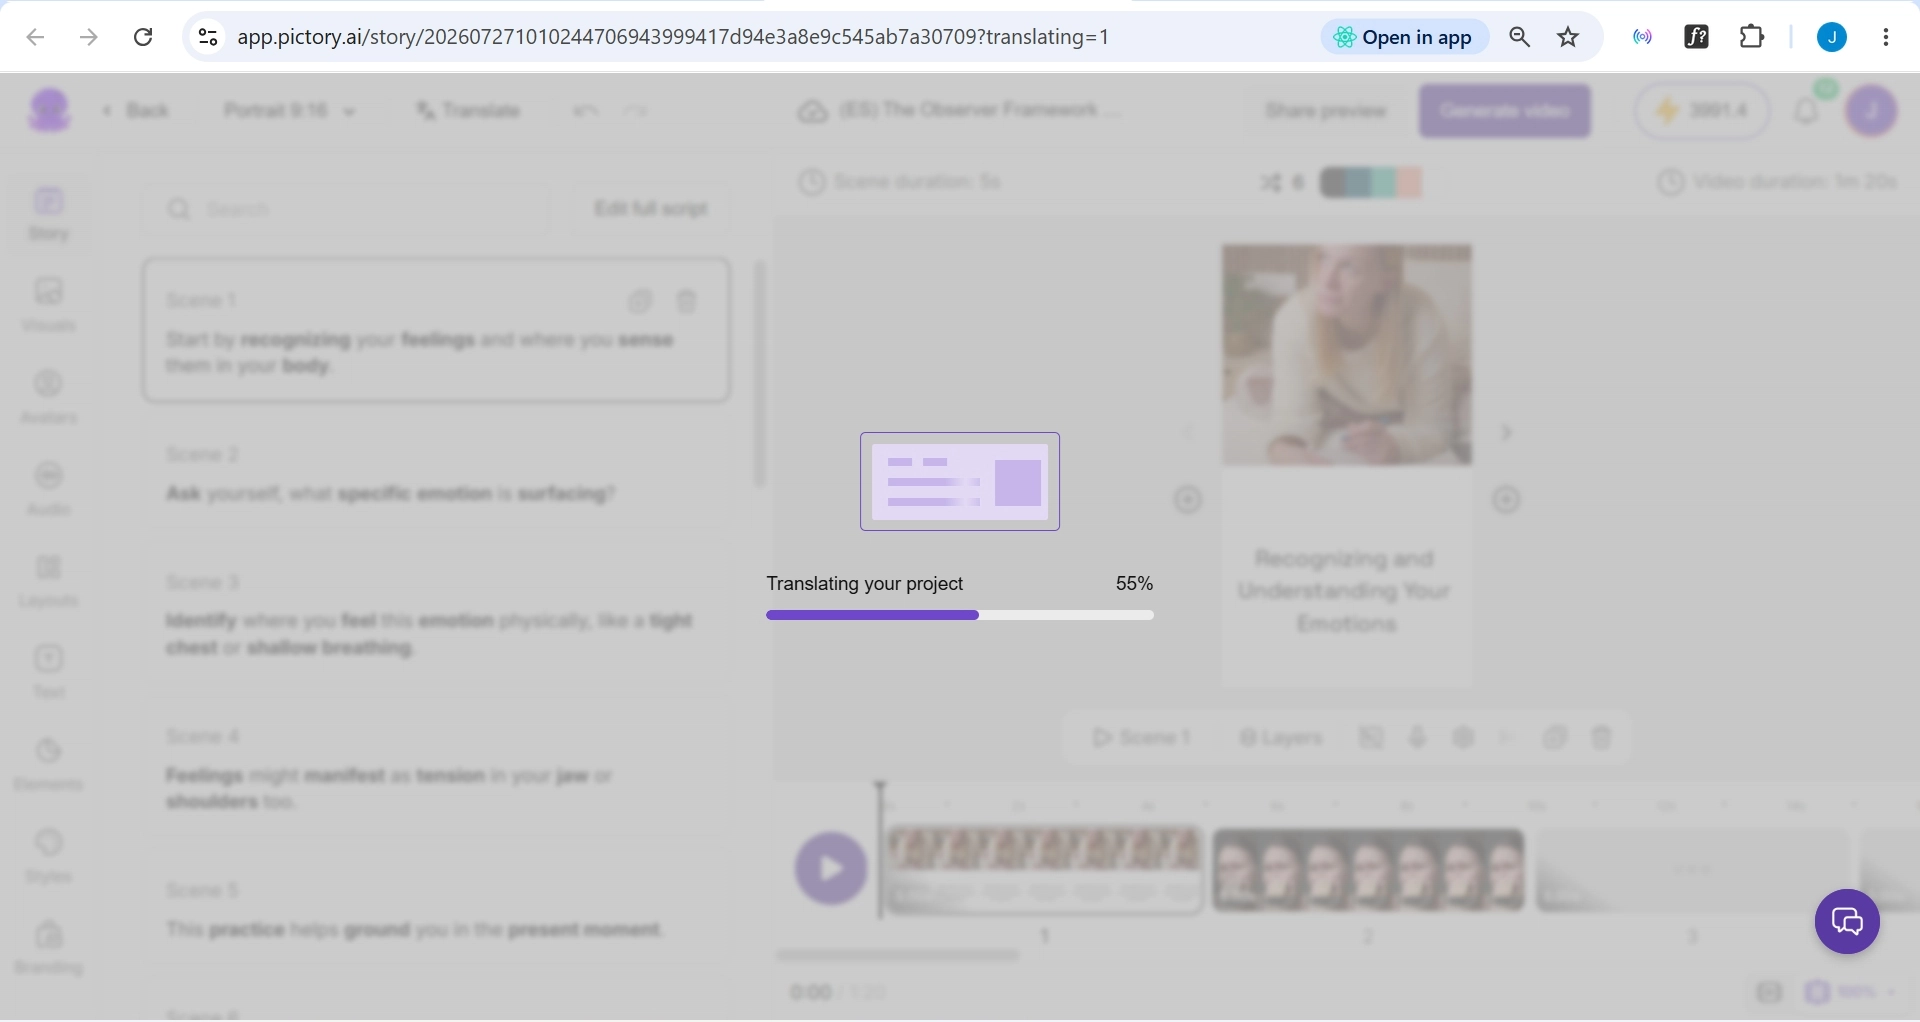The width and height of the screenshot is (1920, 1022).
Task: Go to the next scene with right chevron
Action: click(x=1506, y=432)
